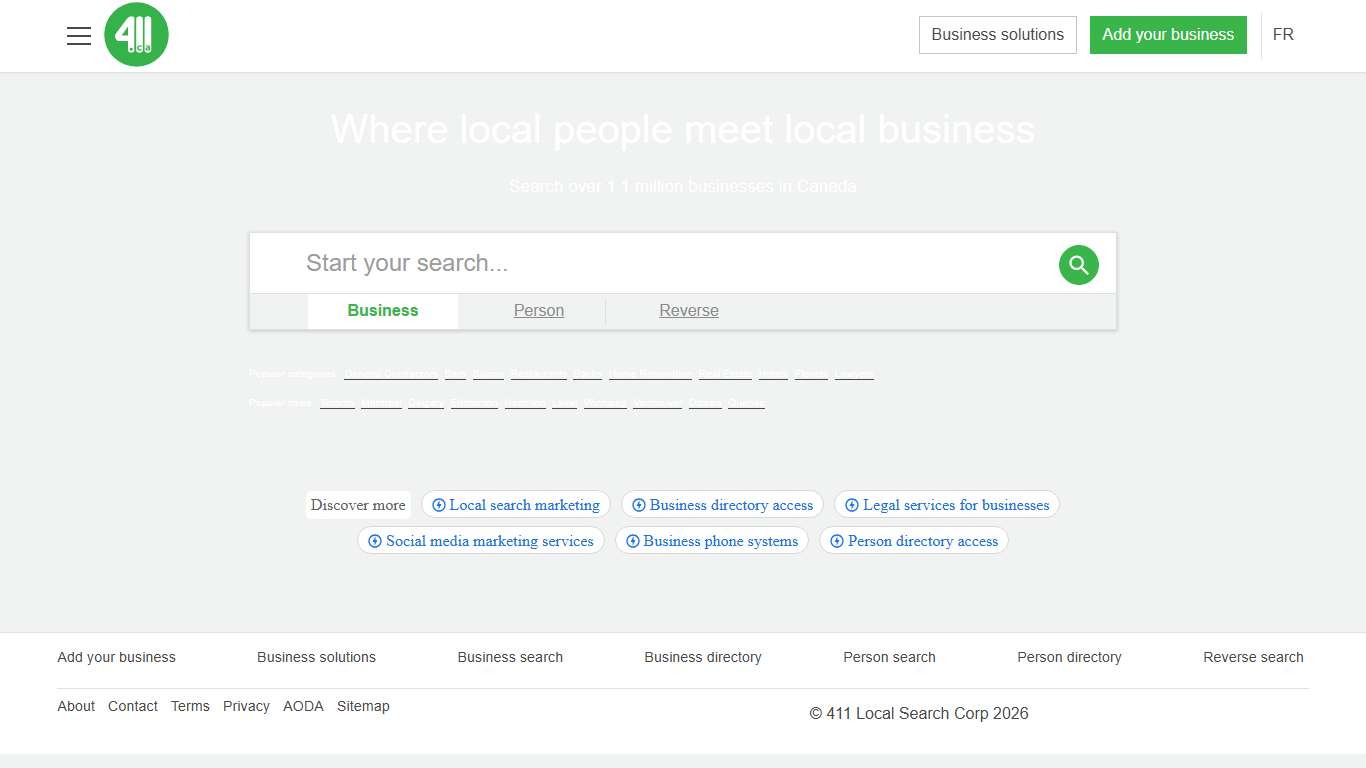Select the Local search marketing discovery chip
Screen dimensions: 1366x768
516,504
